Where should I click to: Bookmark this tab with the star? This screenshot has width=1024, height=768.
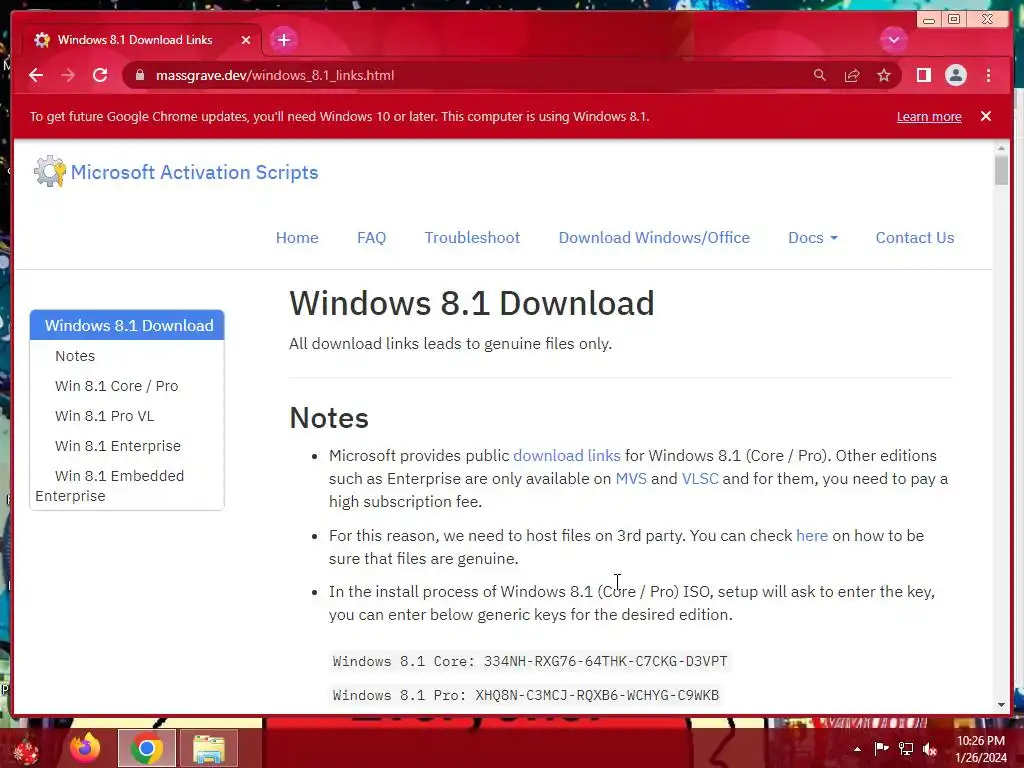pos(884,75)
